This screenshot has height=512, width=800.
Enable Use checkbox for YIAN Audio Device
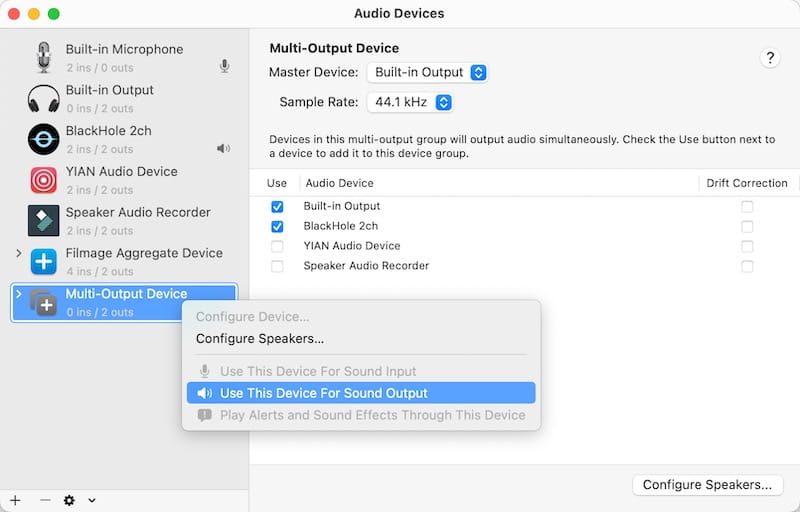(277, 246)
